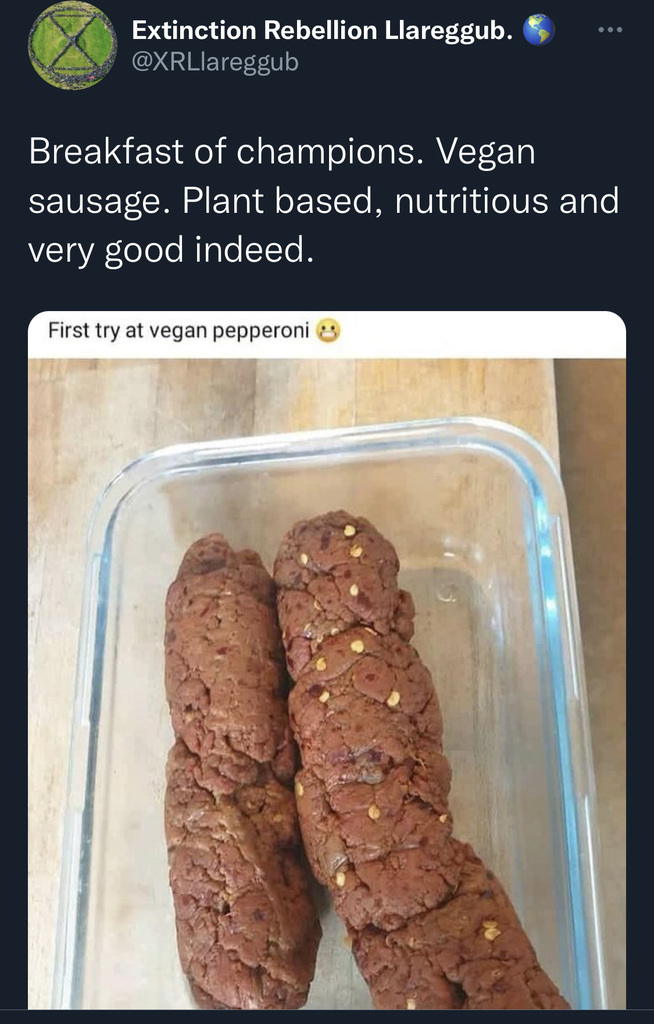Select the 'Breakfast of champions' tweet line
This screenshot has width=654, height=1024.
pyautogui.click(x=282, y=152)
